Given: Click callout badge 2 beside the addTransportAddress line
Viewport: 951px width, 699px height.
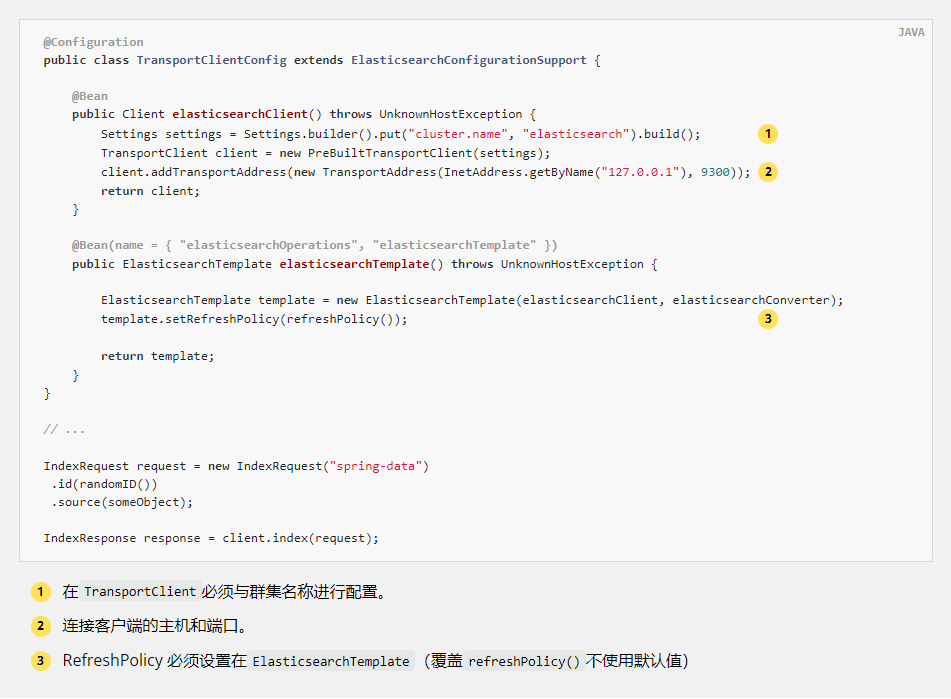Looking at the screenshot, I should pyautogui.click(x=768, y=172).
